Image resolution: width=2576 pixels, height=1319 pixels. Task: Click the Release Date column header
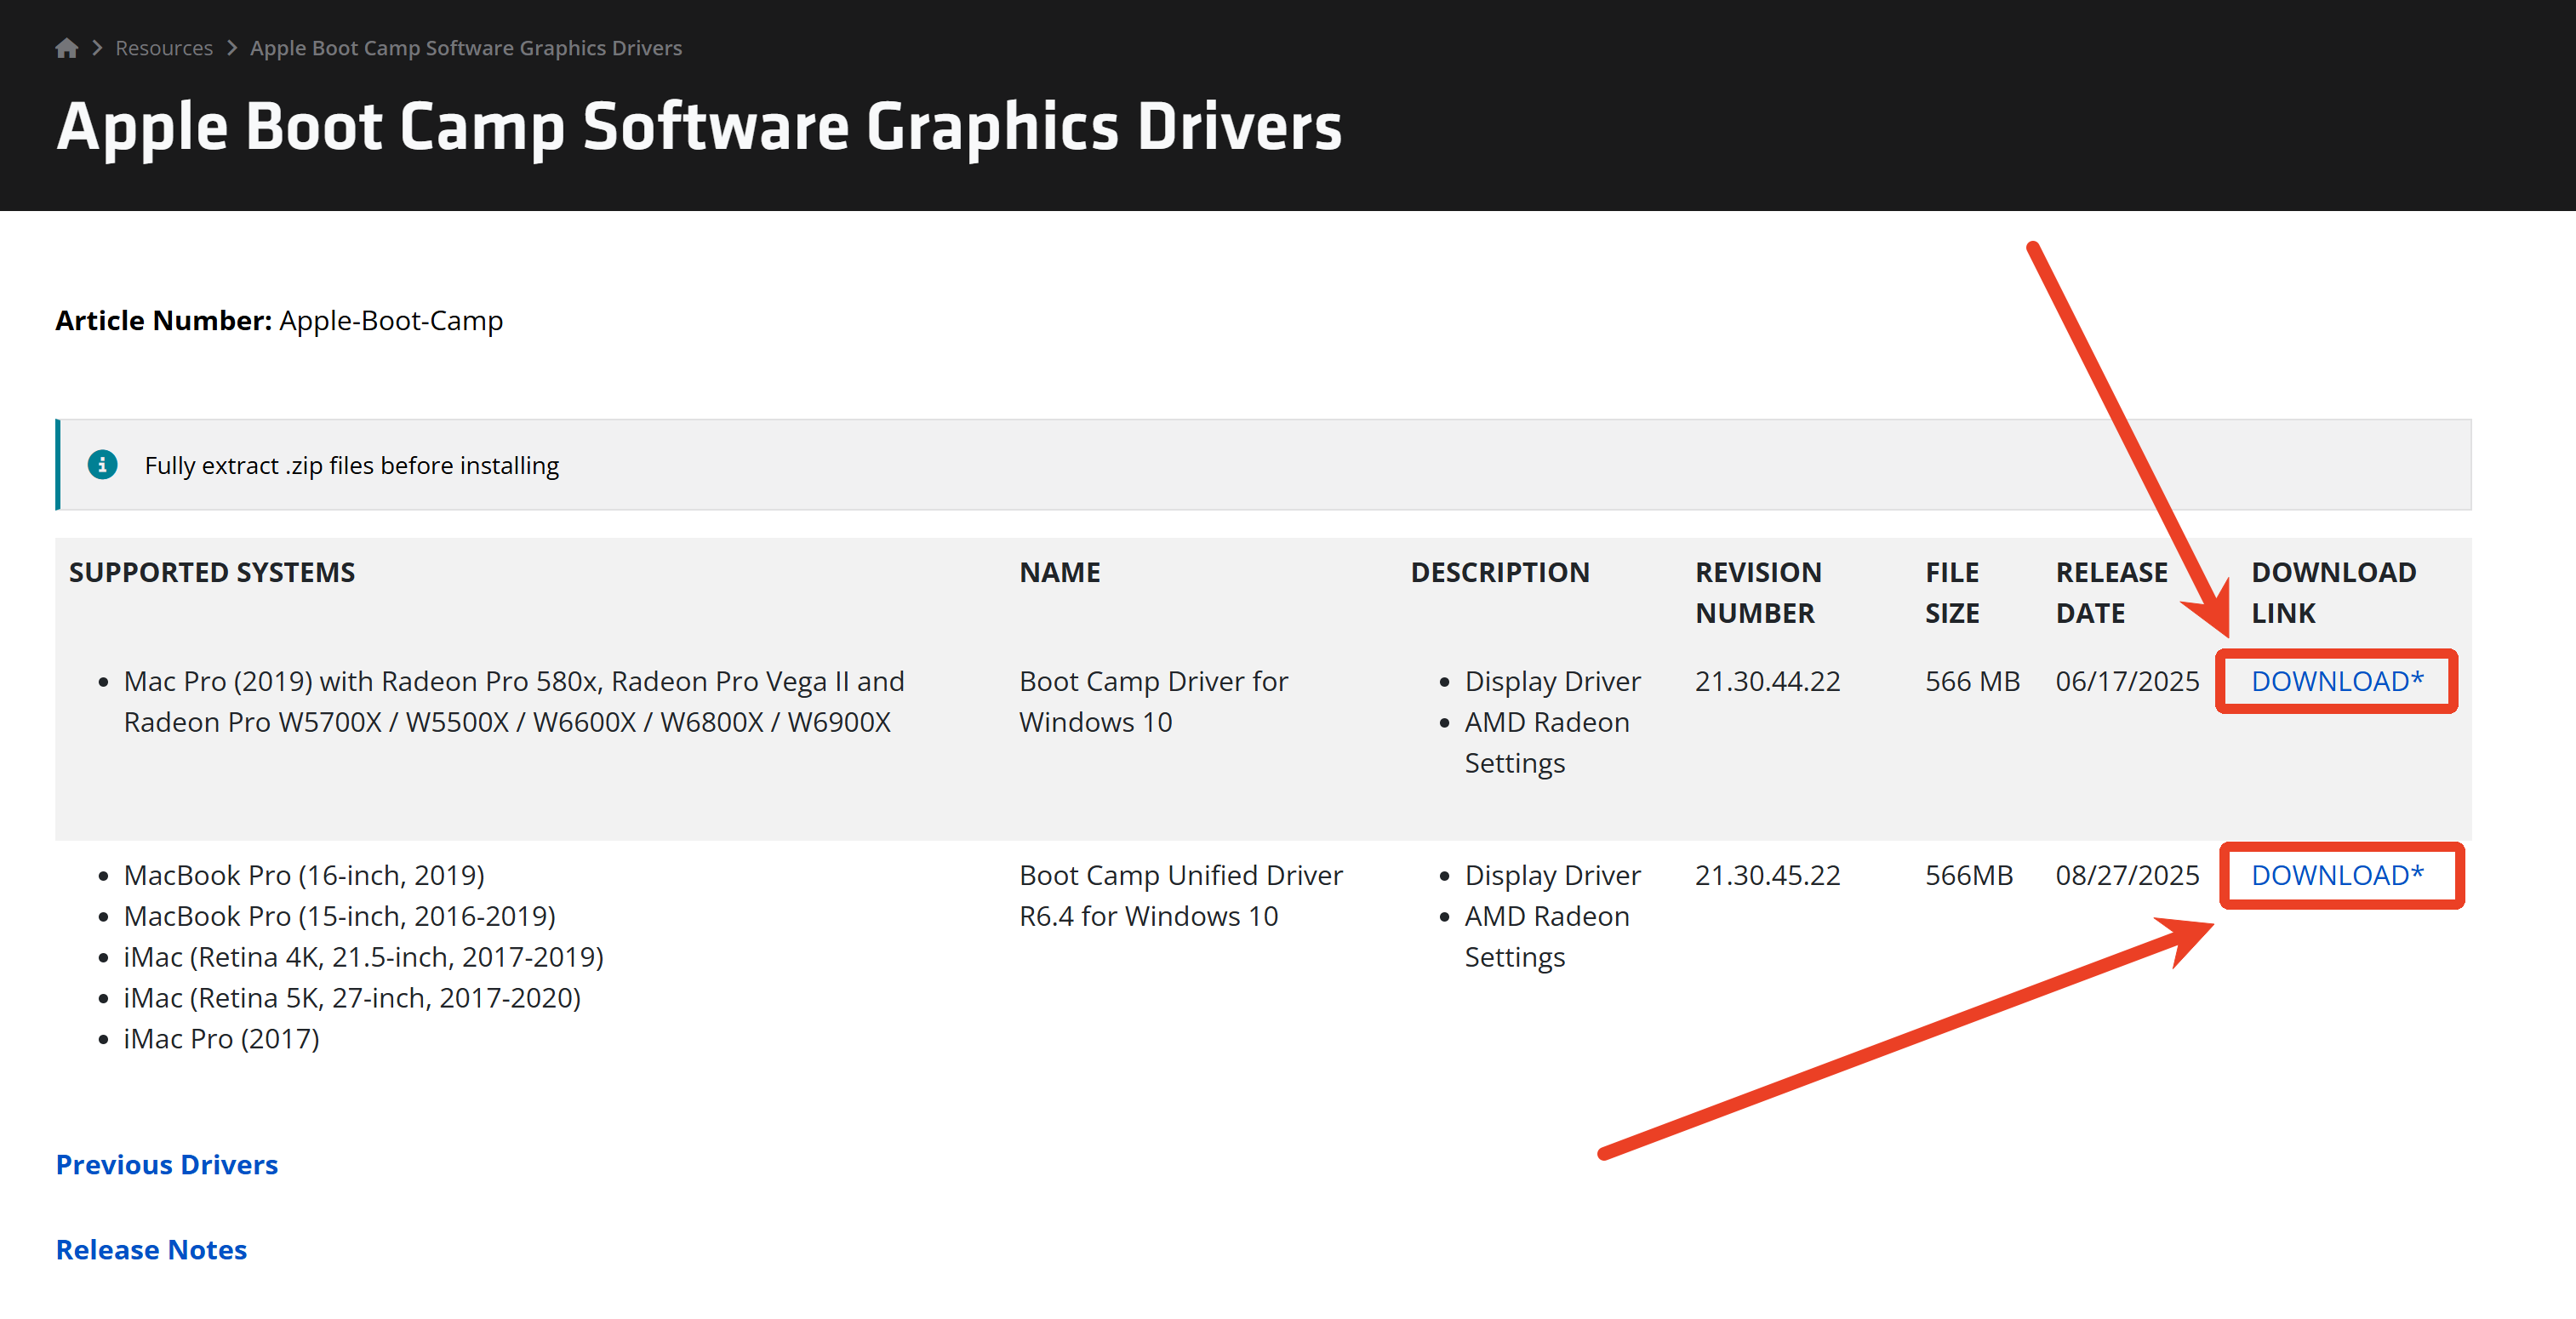pyautogui.click(x=2110, y=592)
